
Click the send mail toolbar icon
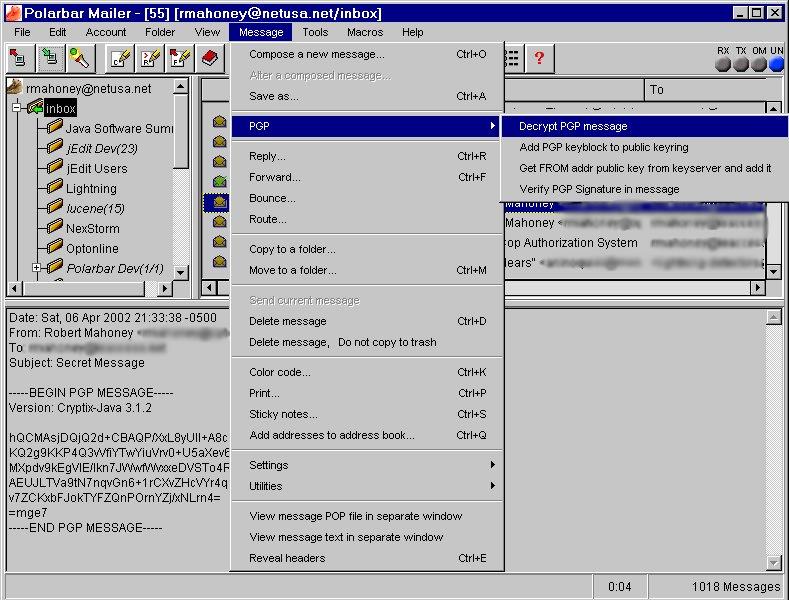(x=20, y=58)
